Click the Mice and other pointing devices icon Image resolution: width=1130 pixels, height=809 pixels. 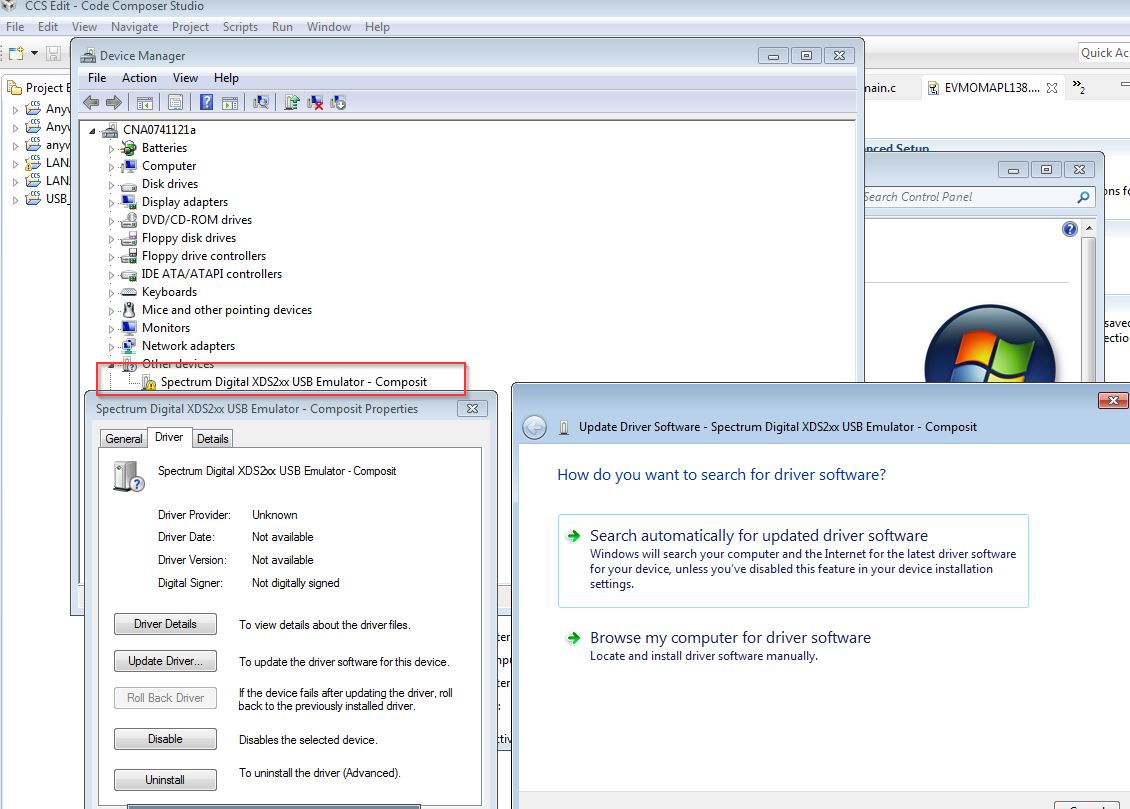tap(129, 310)
